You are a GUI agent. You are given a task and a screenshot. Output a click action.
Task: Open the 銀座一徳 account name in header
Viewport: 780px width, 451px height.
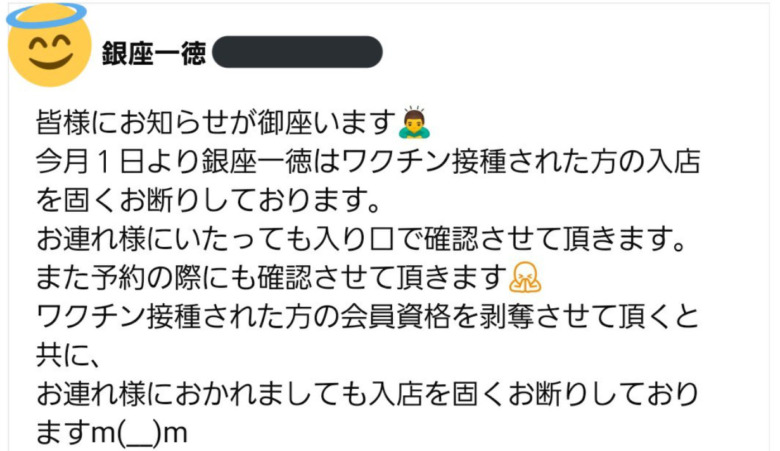154,53
